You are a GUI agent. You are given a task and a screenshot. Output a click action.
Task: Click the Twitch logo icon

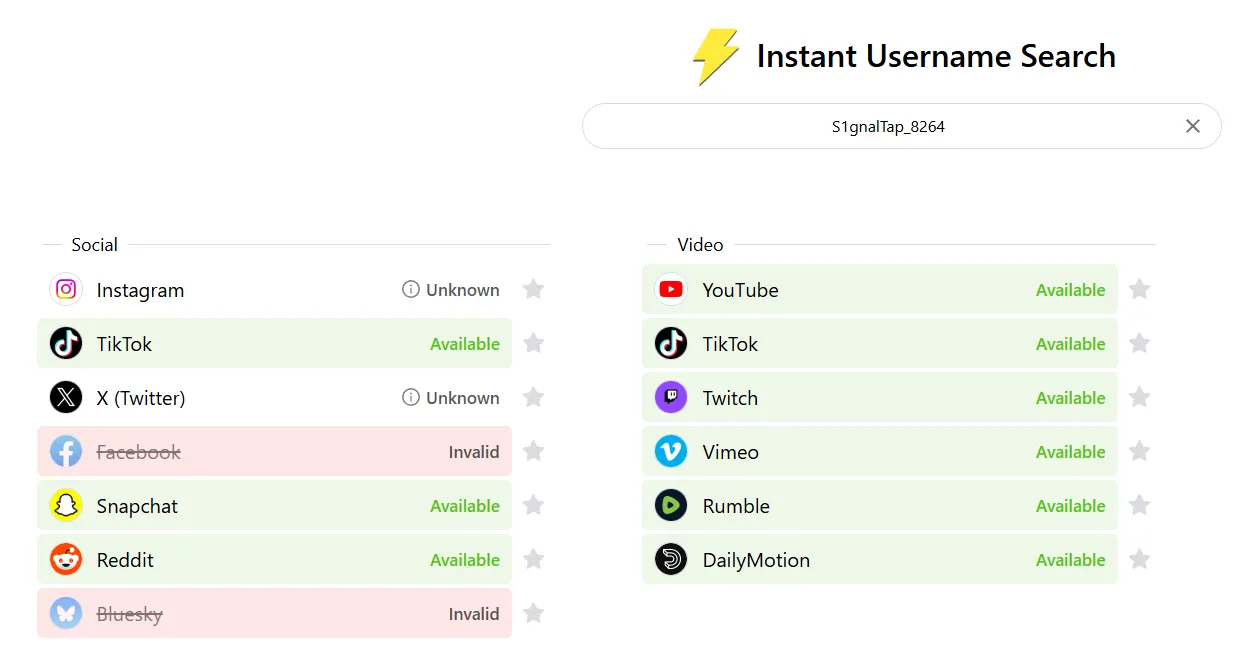pos(671,398)
